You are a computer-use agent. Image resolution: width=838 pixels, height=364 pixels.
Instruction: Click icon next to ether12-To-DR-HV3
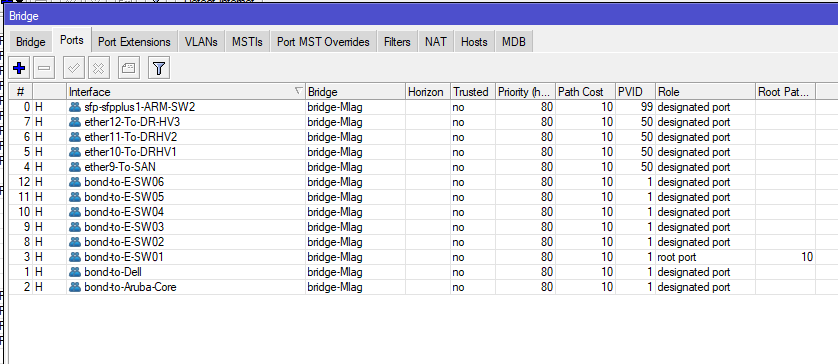[x=75, y=122]
